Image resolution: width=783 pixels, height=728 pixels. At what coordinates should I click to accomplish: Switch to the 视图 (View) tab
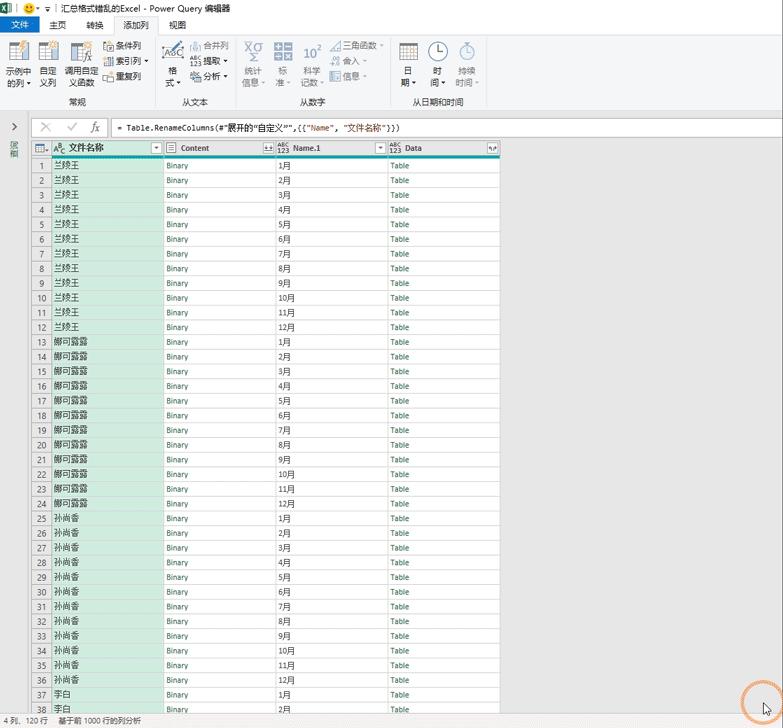(x=177, y=25)
